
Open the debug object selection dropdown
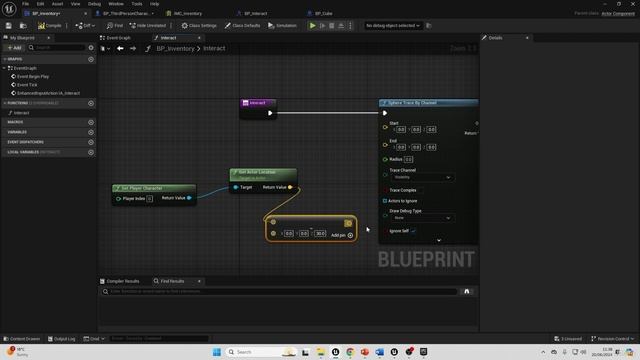(393, 25)
